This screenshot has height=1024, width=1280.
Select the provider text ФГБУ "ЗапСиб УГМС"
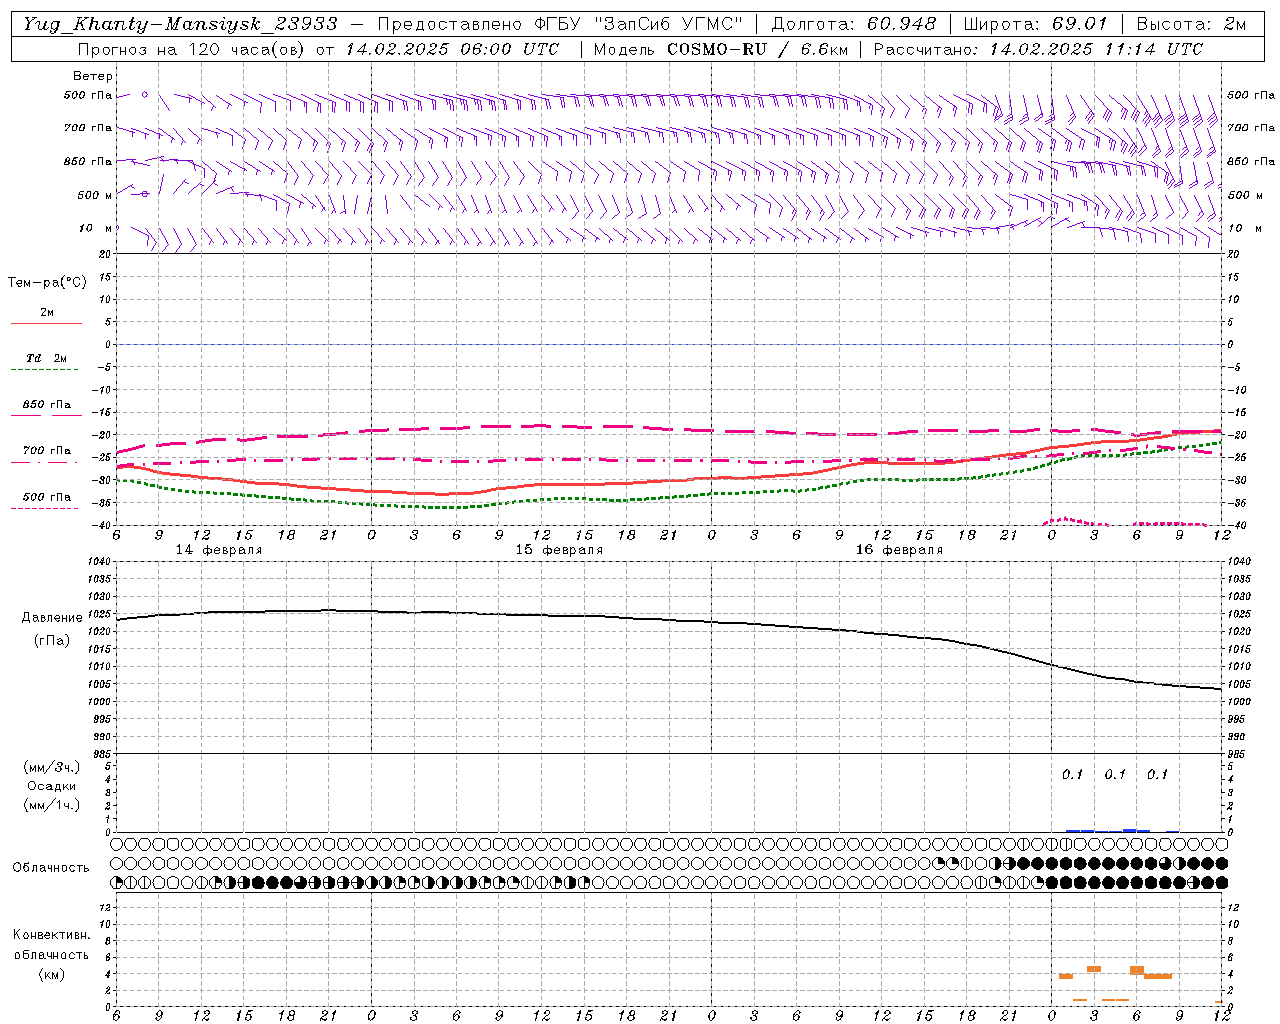(638, 24)
